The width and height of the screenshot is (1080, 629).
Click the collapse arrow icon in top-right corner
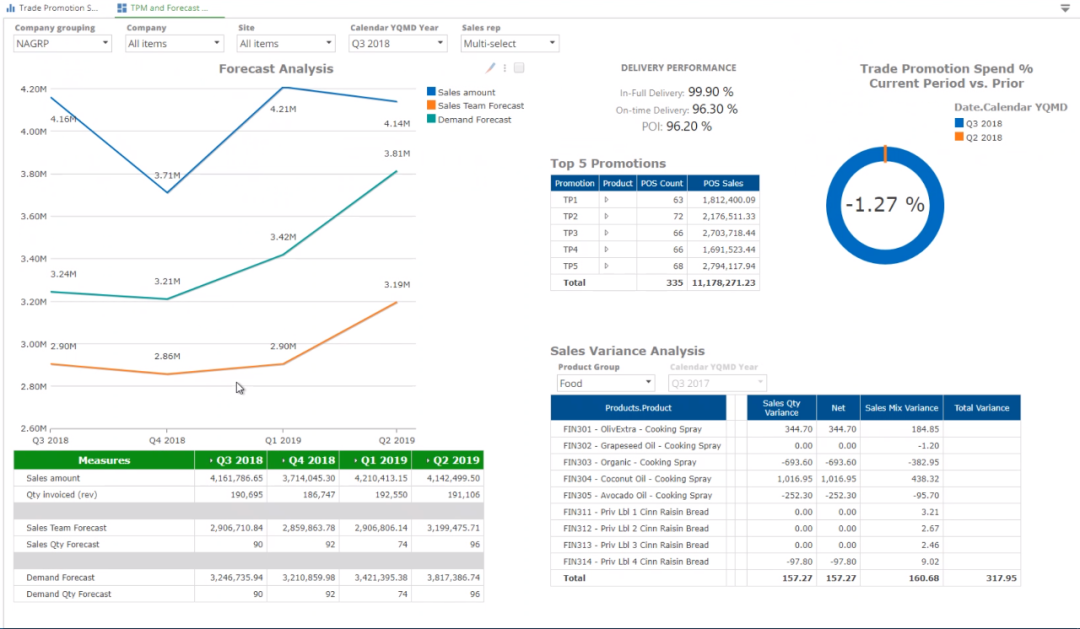1066,8
